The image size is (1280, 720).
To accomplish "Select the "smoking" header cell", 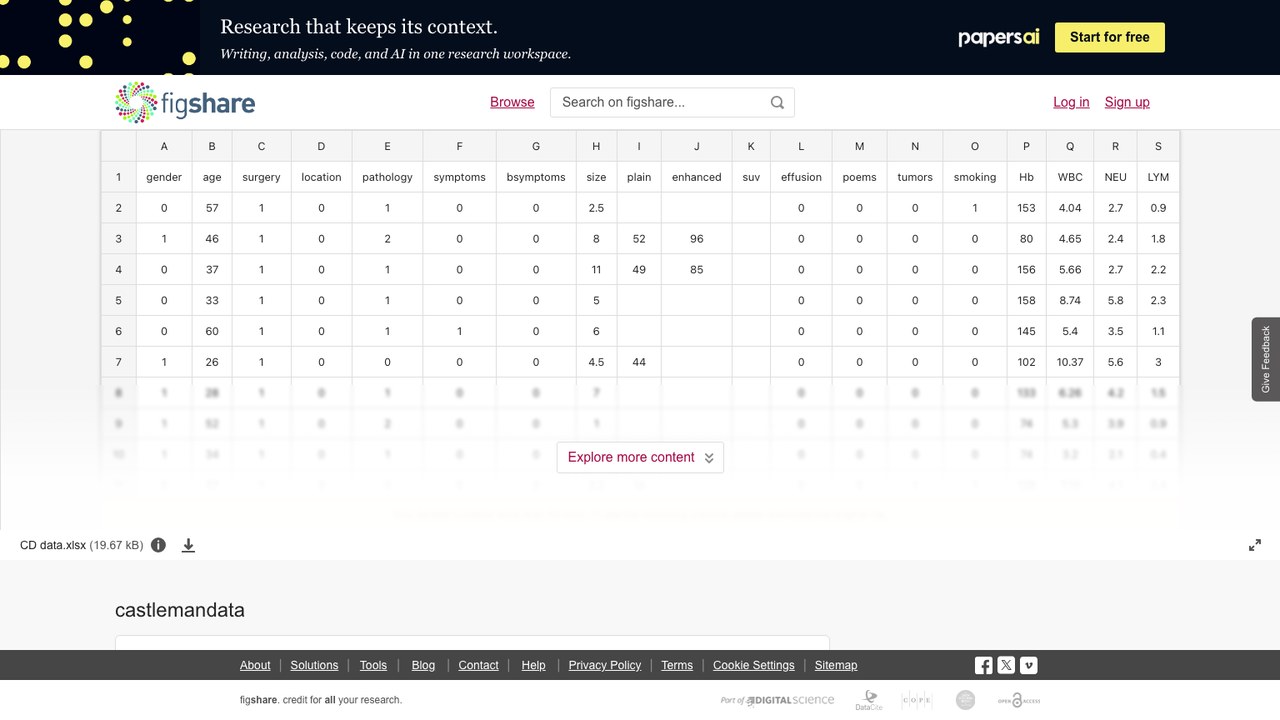I will click(x=975, y=177).
